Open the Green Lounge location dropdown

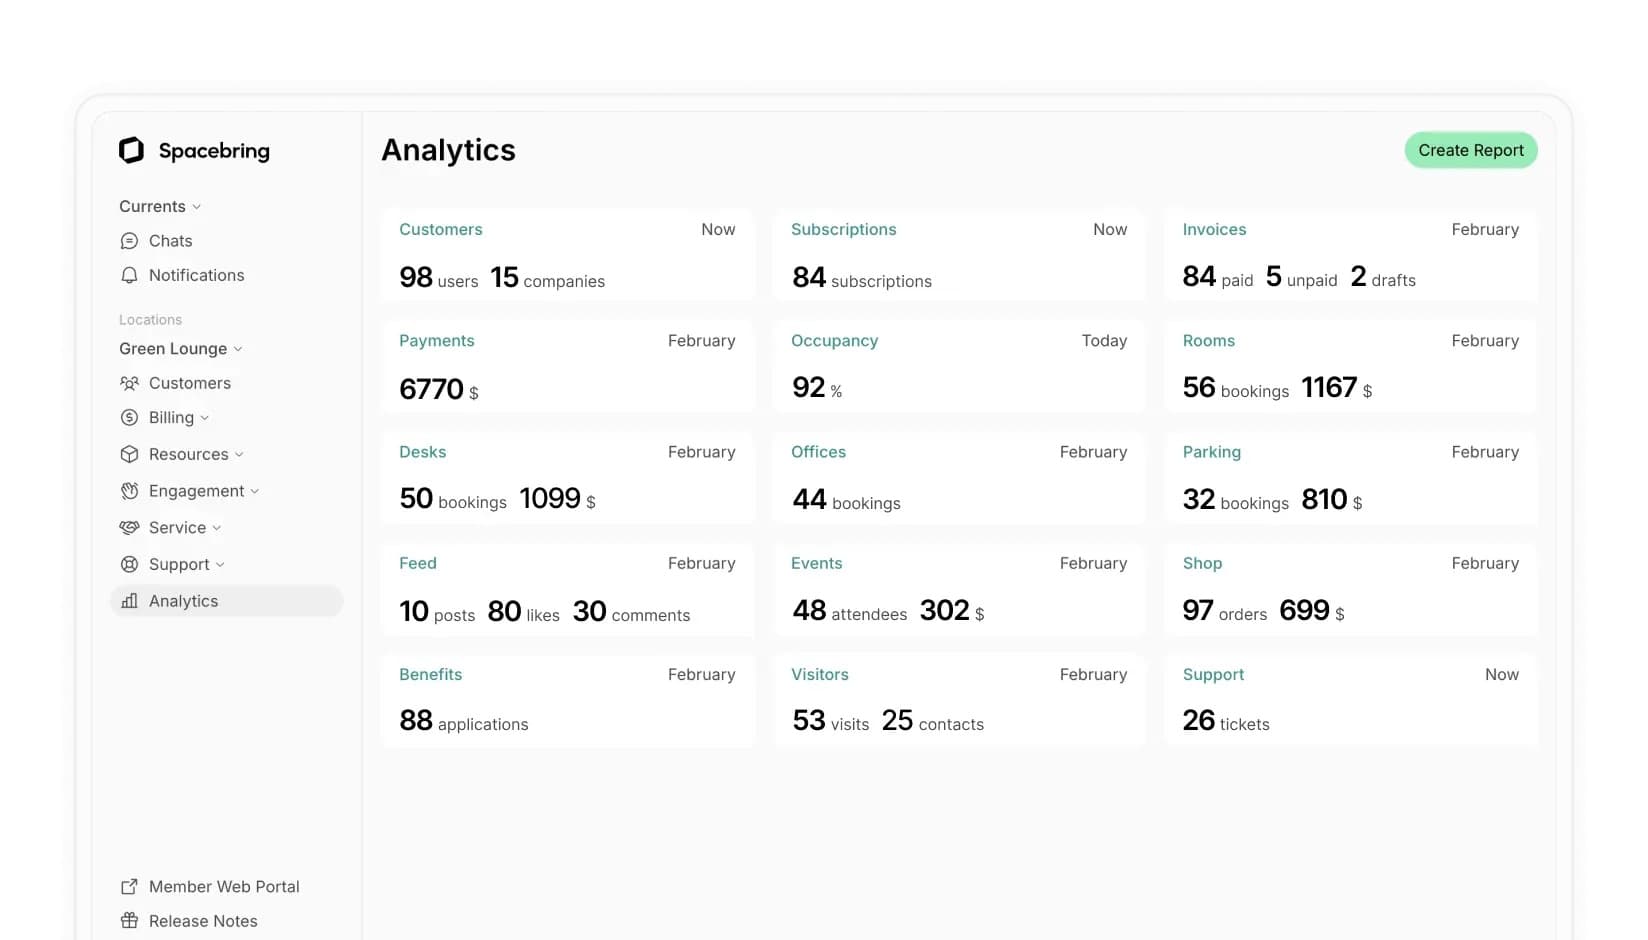[180, 349]
